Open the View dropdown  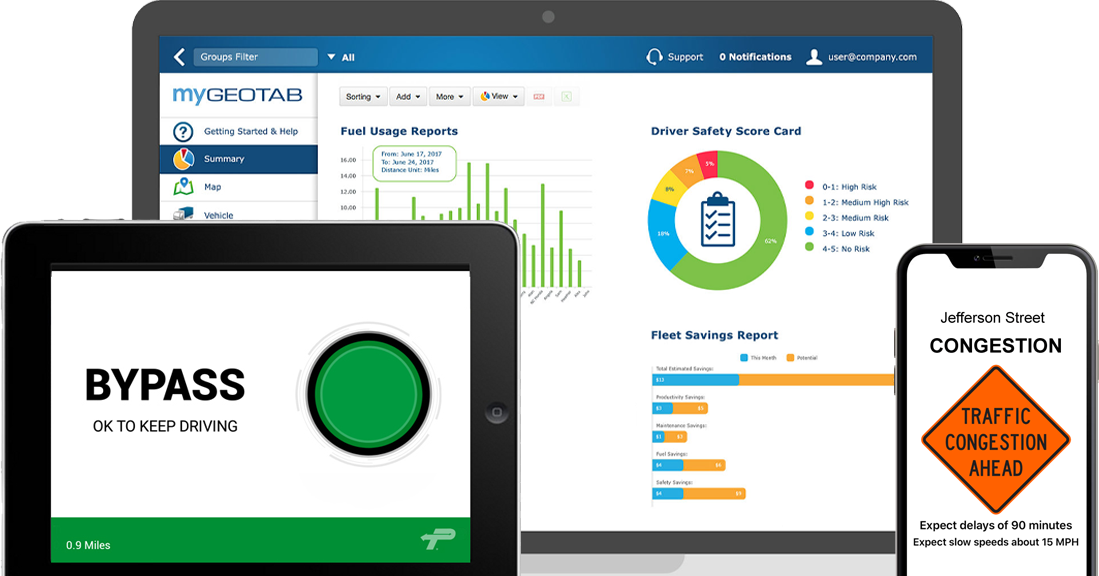point(498,96)
